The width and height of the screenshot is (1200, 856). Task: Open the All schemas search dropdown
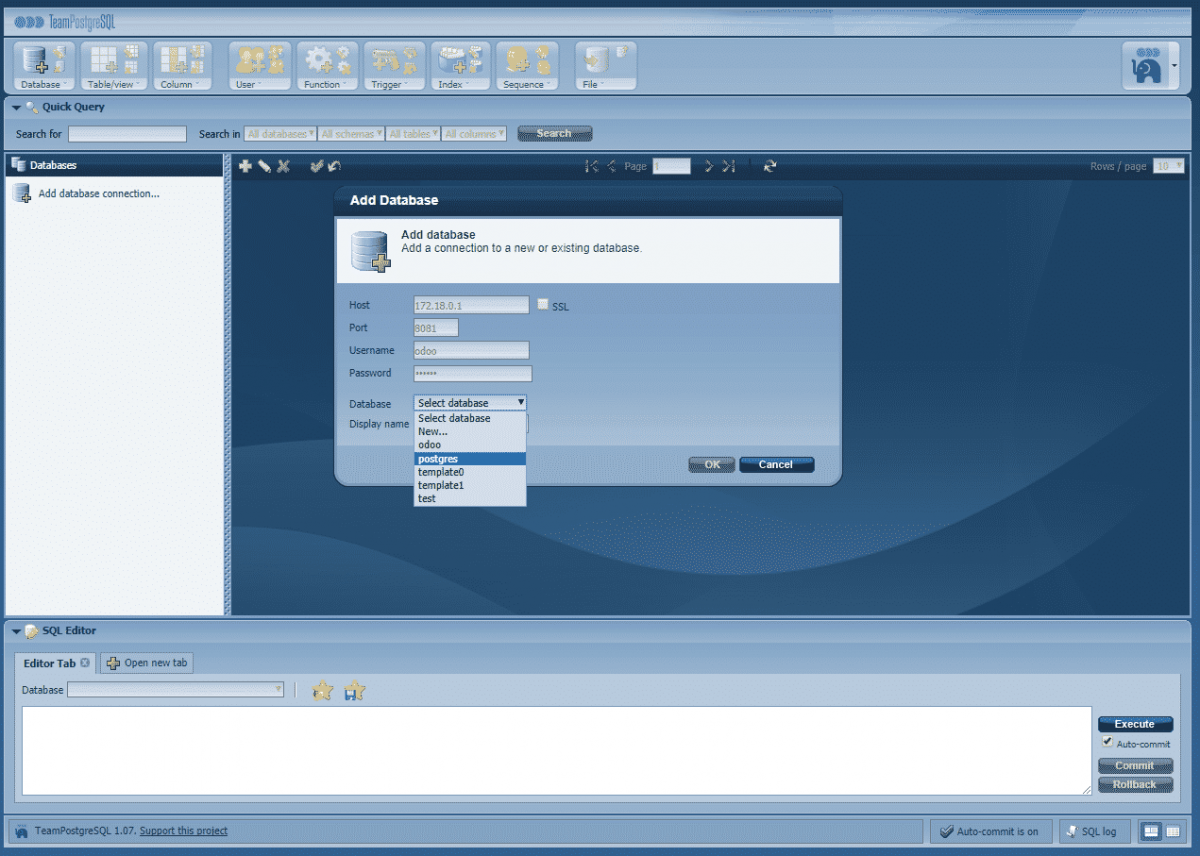(x=351, y=134)
